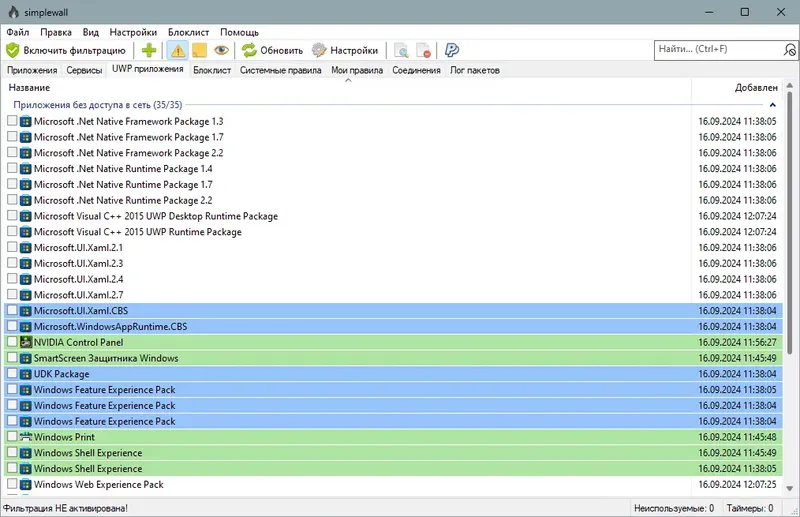Click icon of Microsoft.UI.Xaml.2.7 row
800x517 pixels.
(26, 294)
